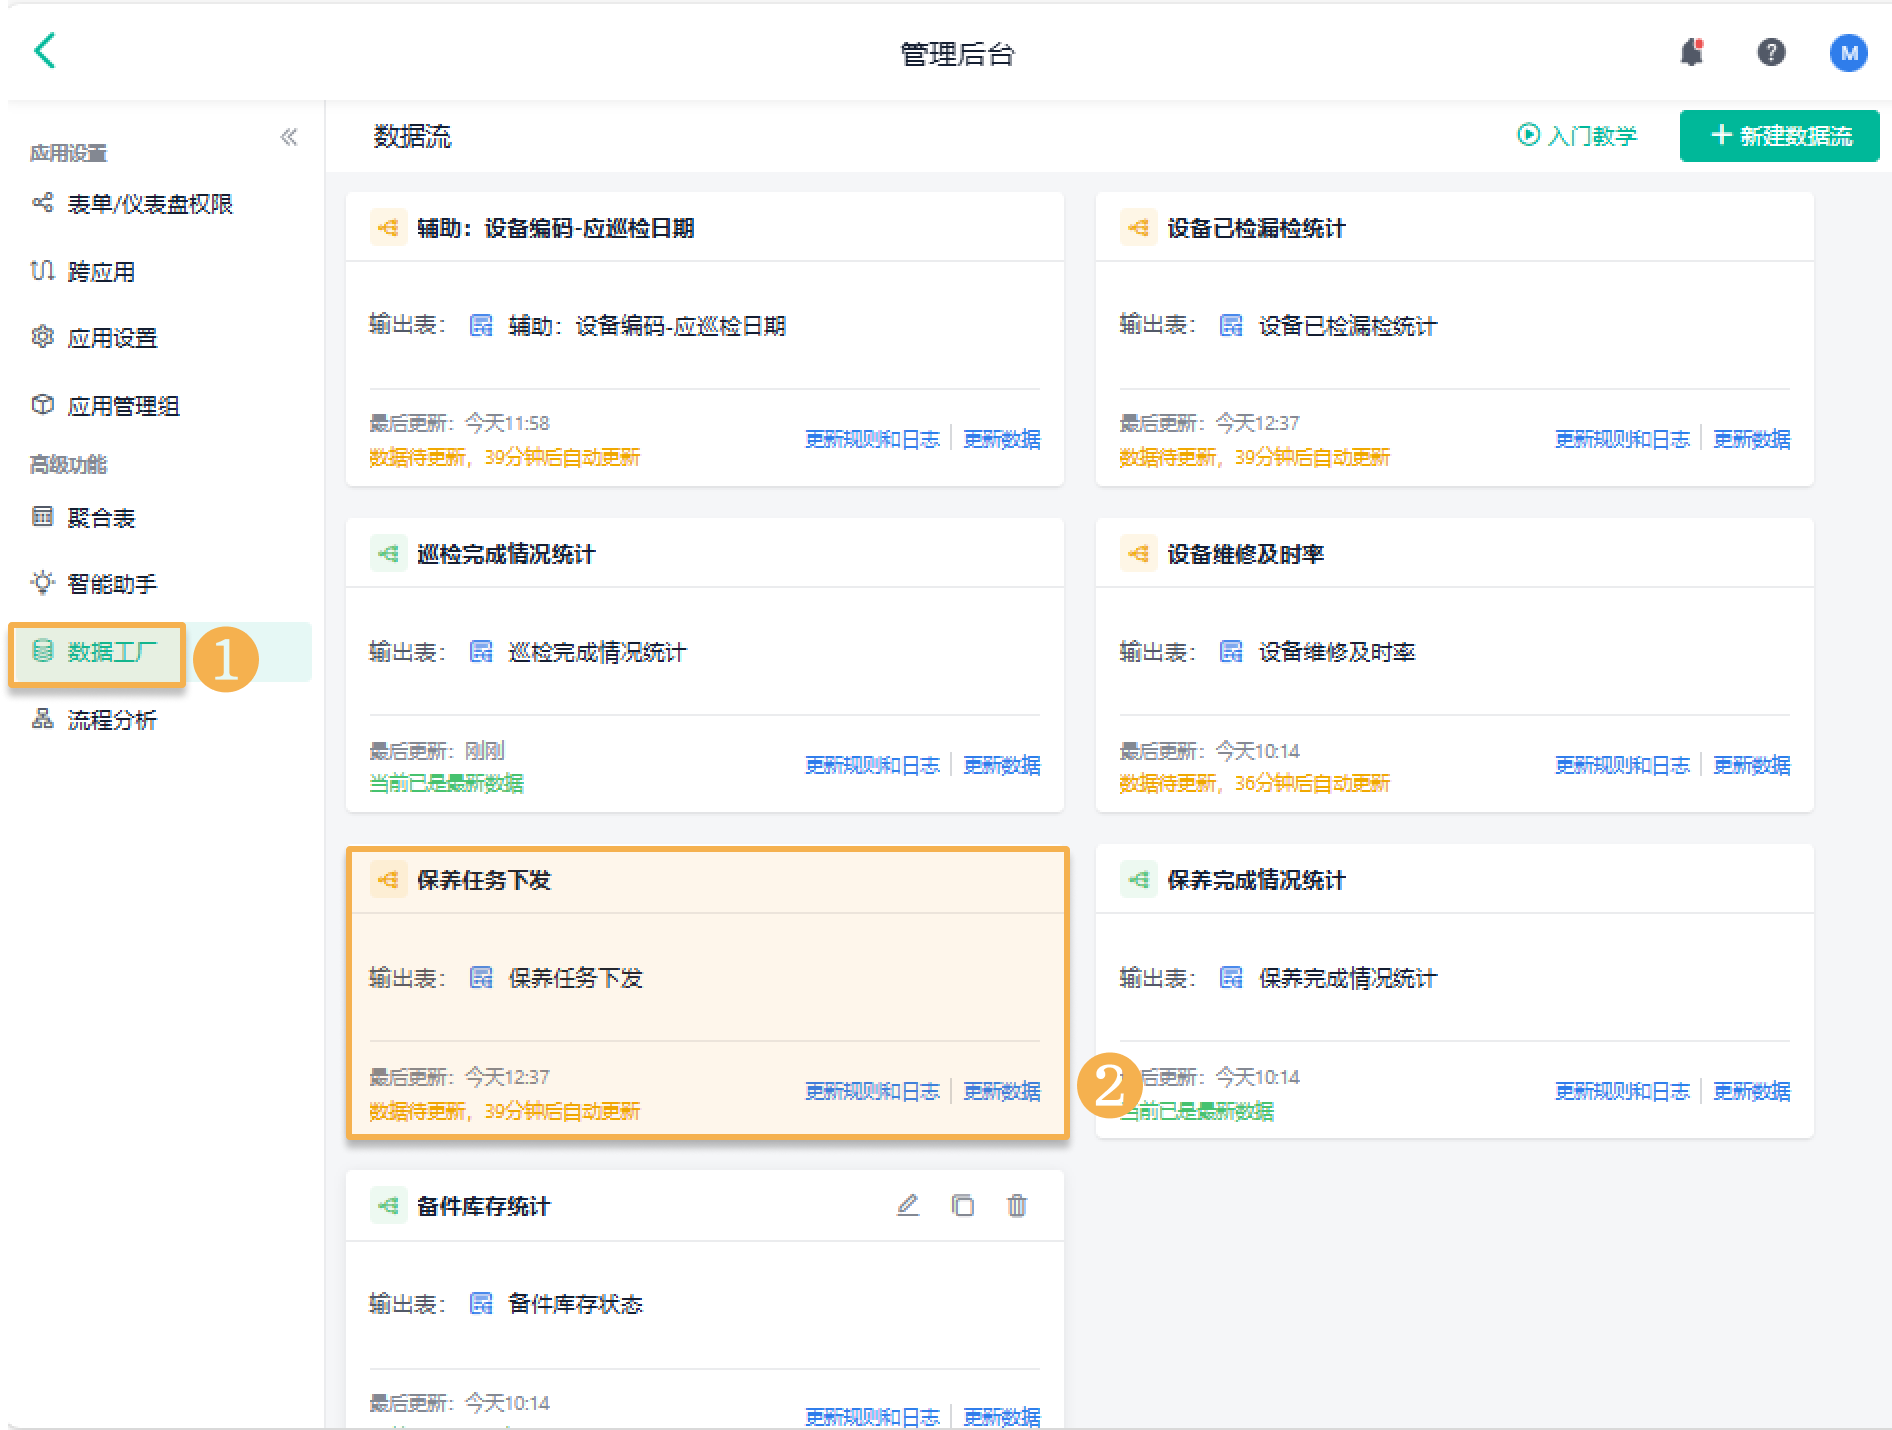Image resolution: width=1892 pixels, height=1430 pixels.
Task: Open the 保养任务下发 data flow card
Action: (708, 993)
